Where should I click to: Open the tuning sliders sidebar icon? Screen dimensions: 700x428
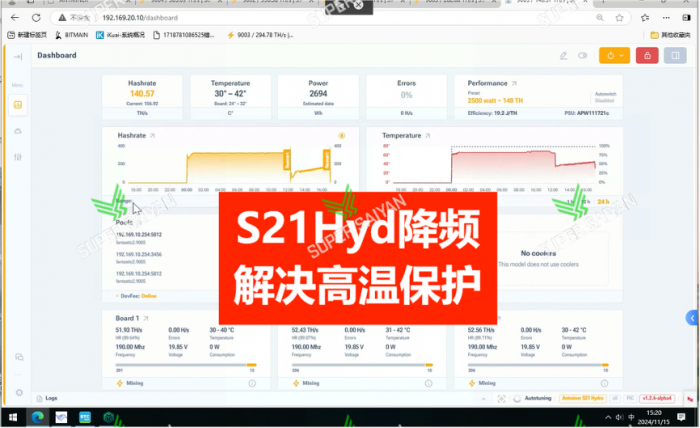pos(18,157)
